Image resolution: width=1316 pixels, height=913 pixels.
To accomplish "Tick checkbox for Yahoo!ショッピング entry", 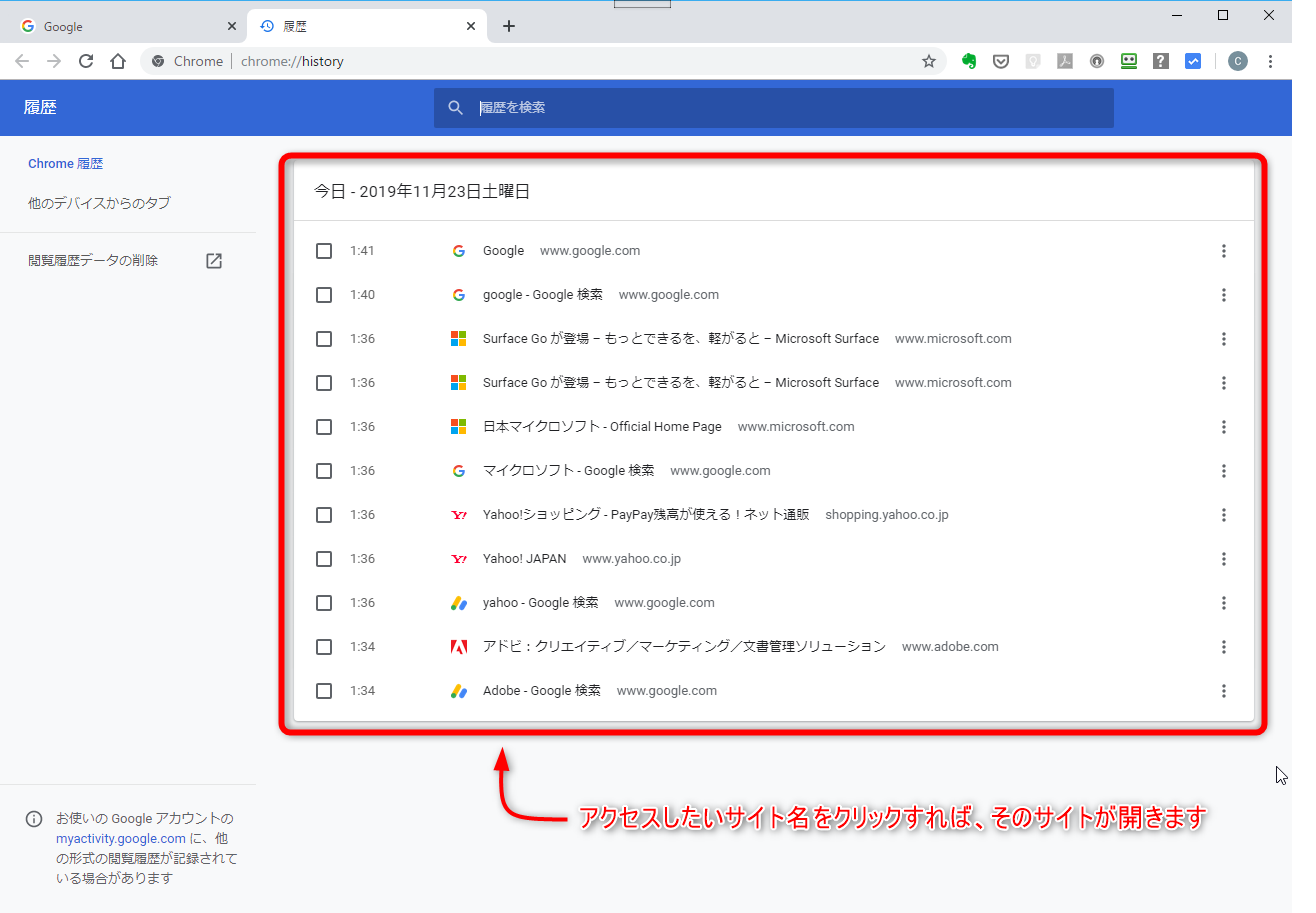I will [x=324, y=515].
